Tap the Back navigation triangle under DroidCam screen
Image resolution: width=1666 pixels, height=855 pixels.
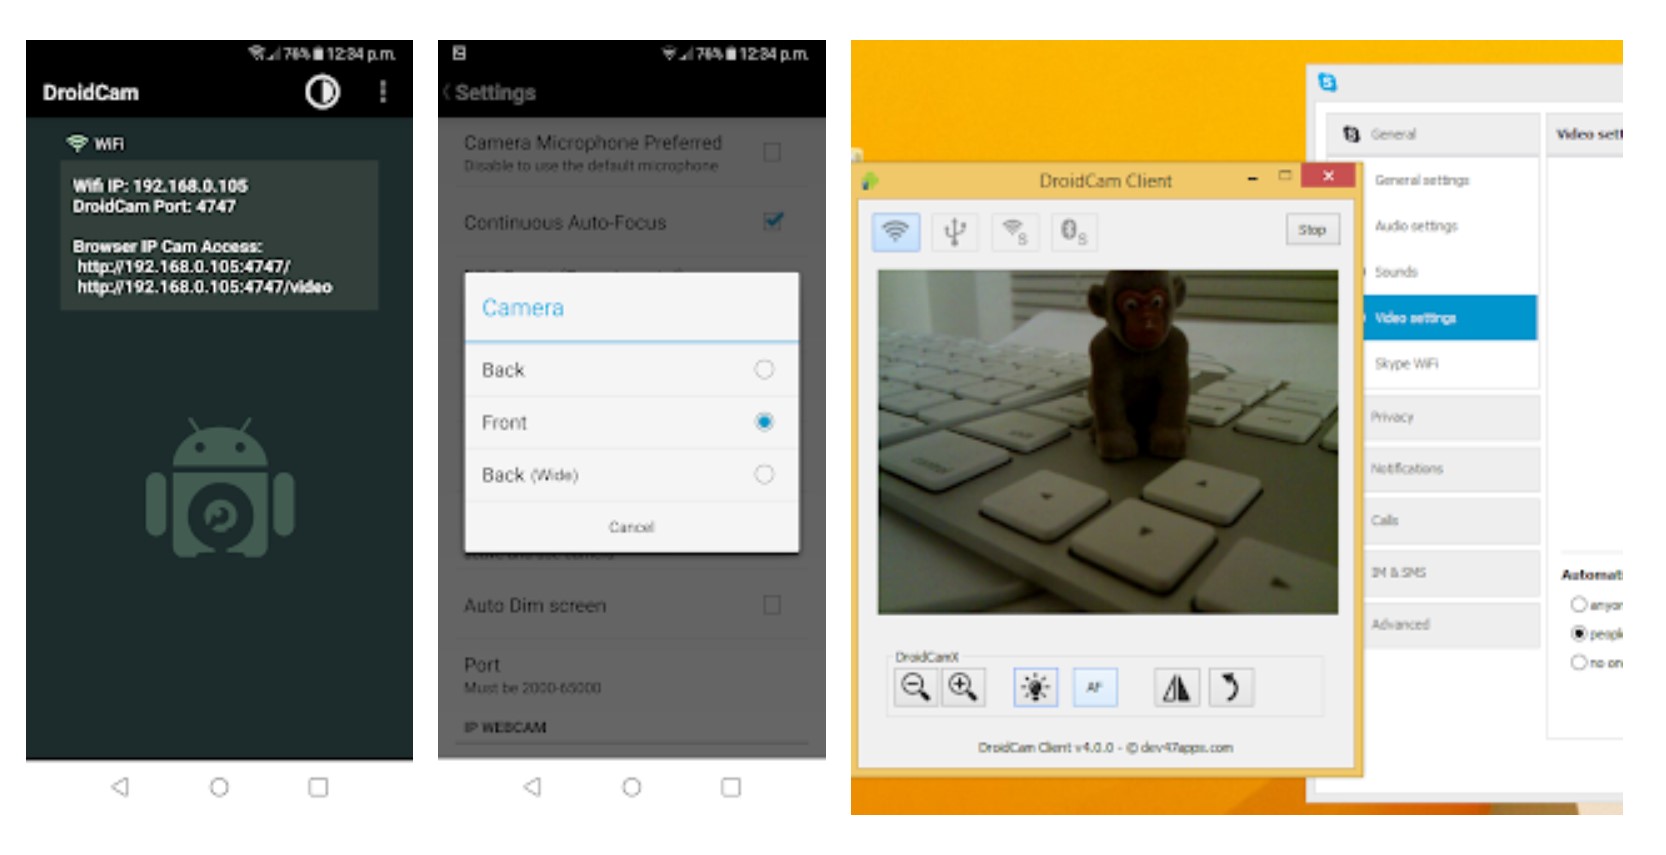(x=120, y=787)
